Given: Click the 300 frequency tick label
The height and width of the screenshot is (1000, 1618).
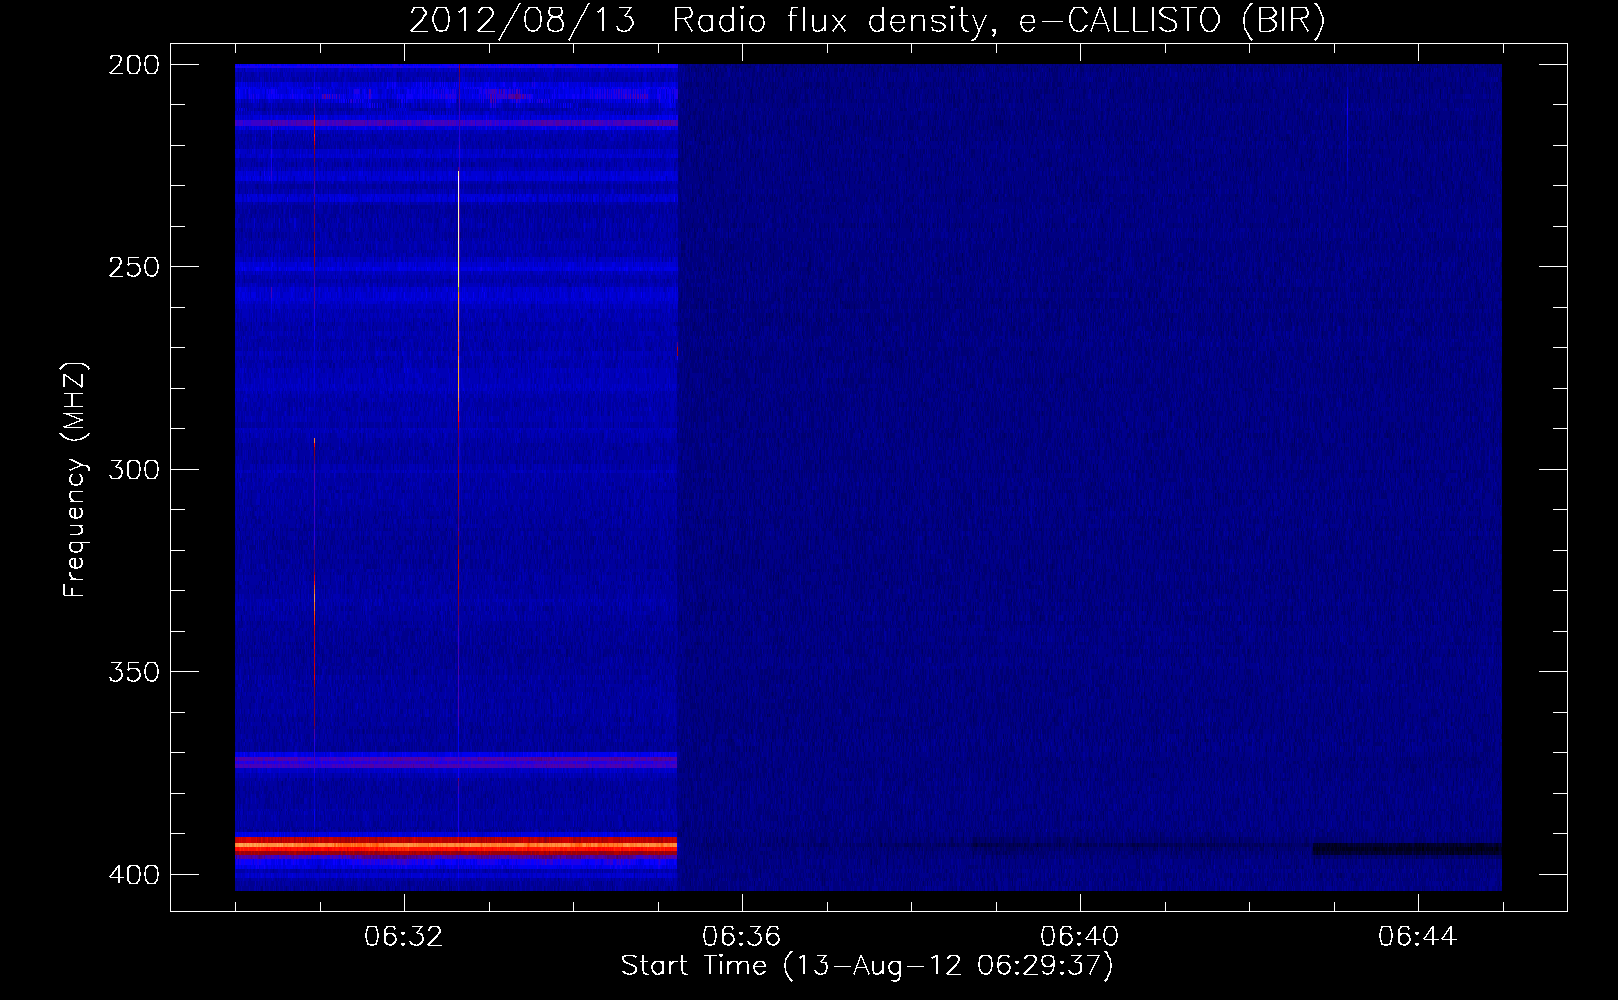Looking at the screenshot, I should point(134,470).
